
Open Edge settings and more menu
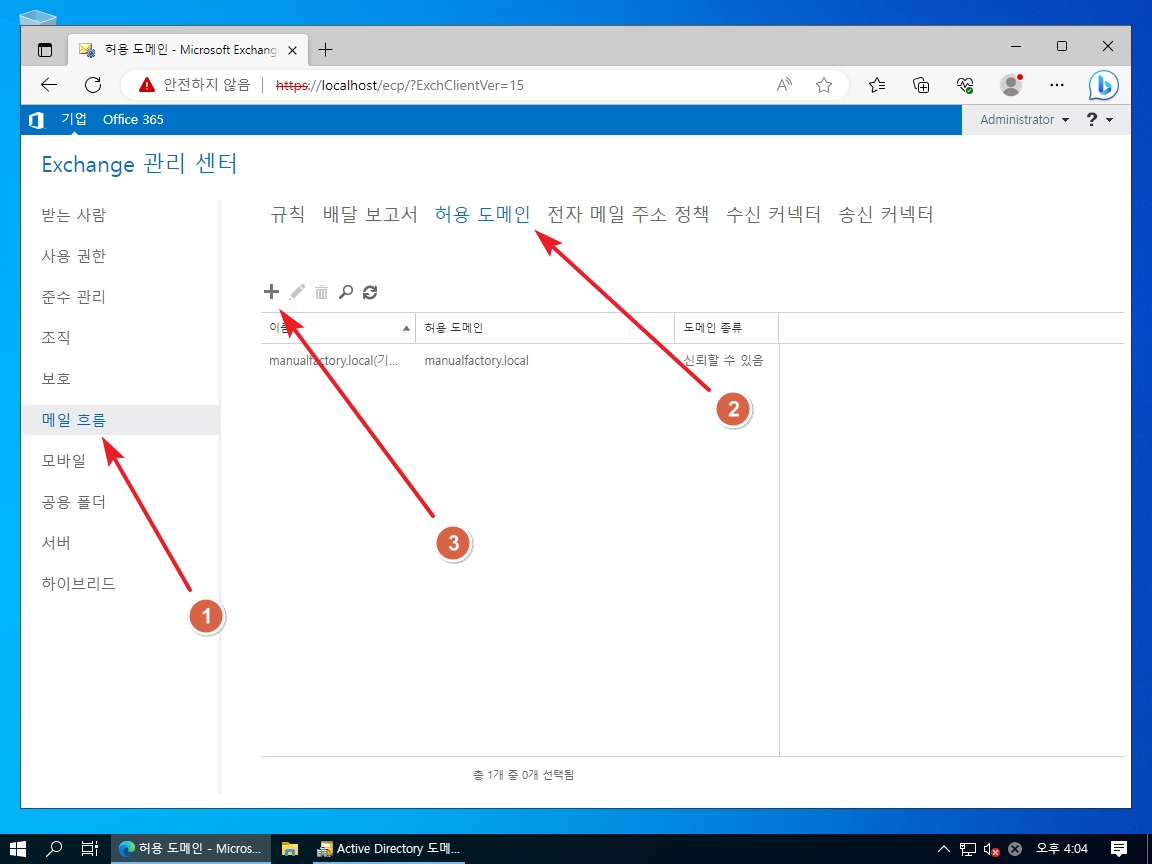pyautogui.click(x=1056, y=85)
